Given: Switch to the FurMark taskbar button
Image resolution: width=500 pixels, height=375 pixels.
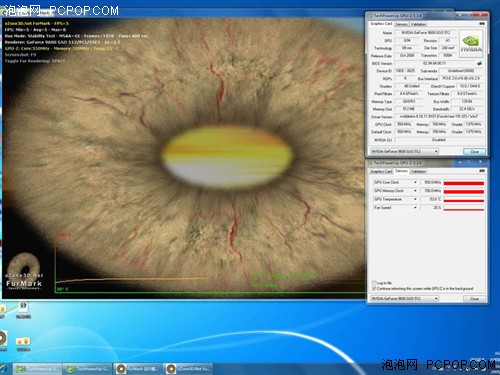Looking at the screenshot, I should coord(138,369).
